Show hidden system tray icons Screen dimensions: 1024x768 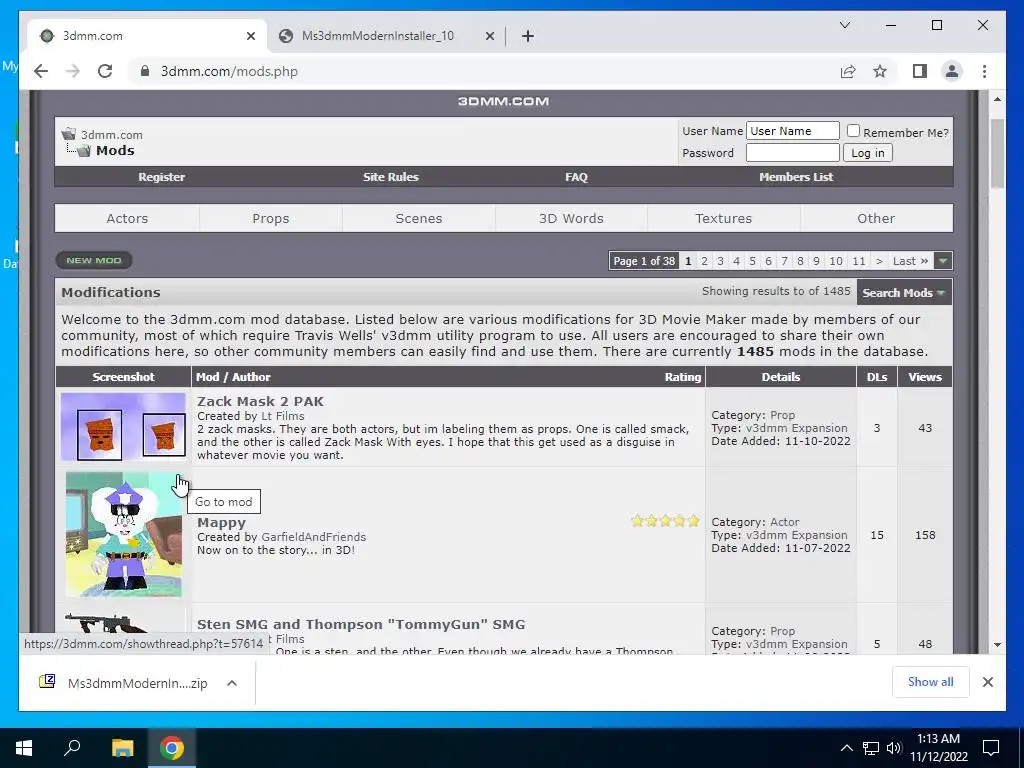[x=846, y=748]
